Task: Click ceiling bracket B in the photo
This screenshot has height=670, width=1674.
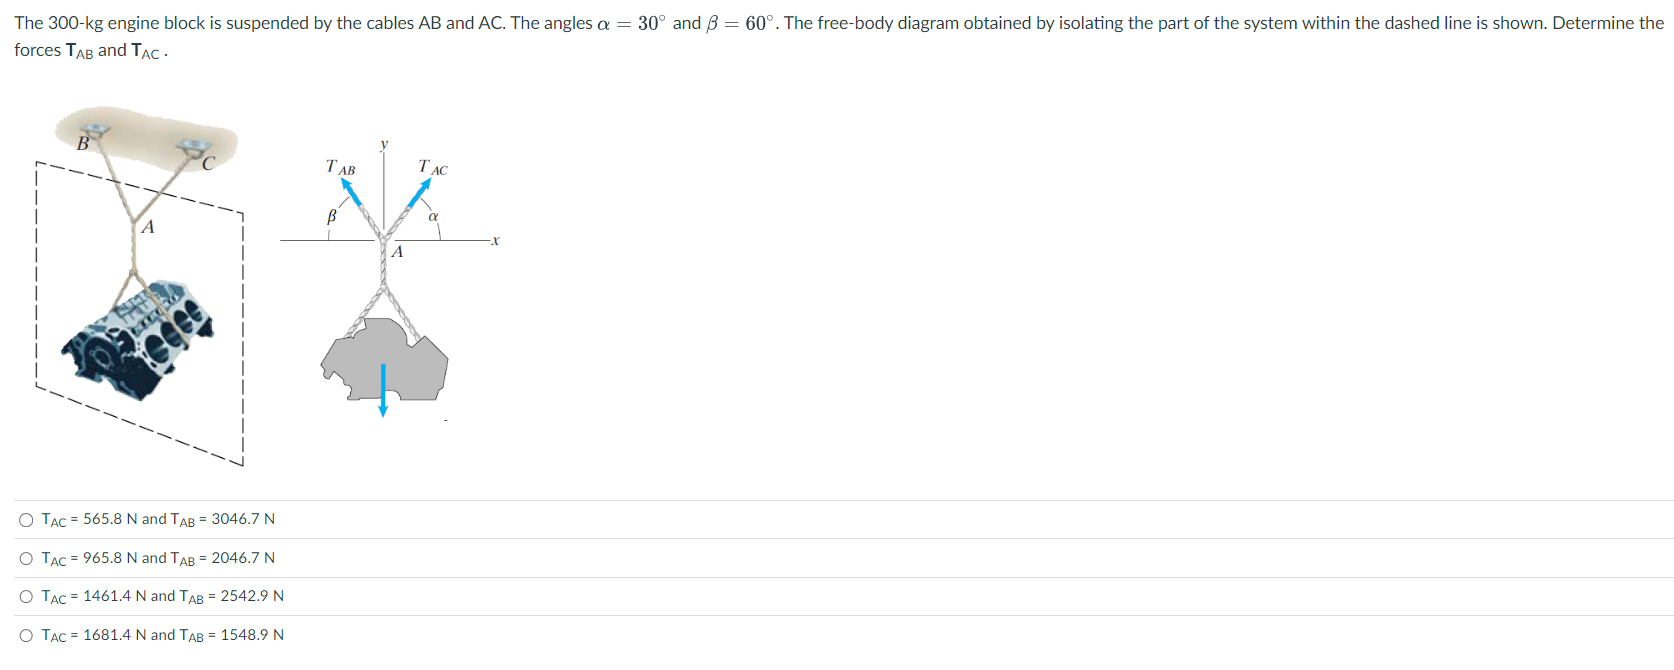Action: point(94,130)
